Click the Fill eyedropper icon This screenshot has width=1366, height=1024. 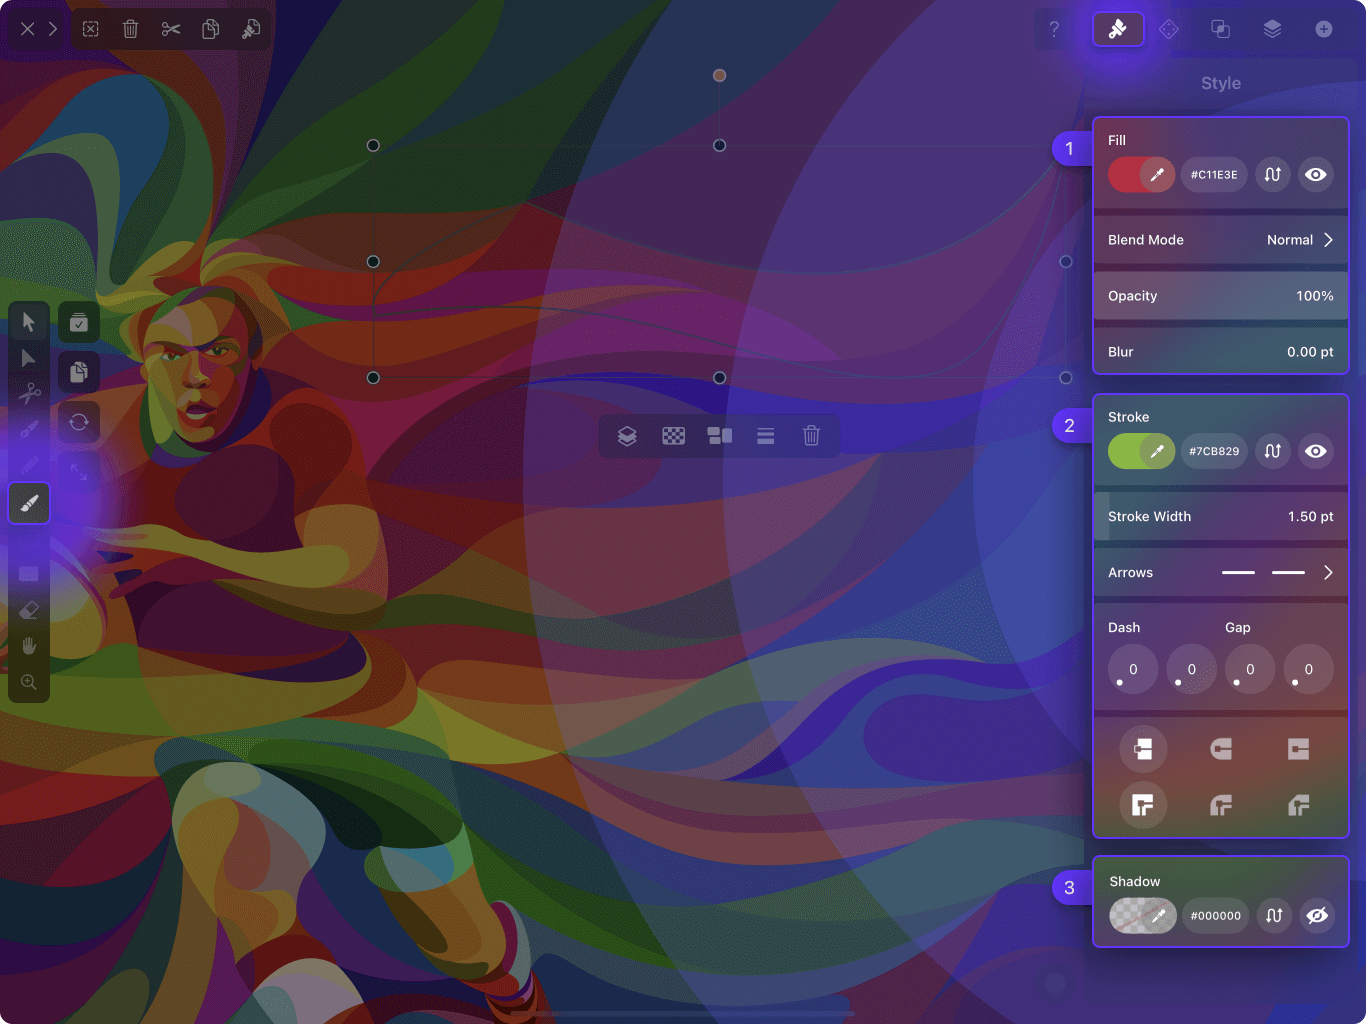pos(1157,175)
